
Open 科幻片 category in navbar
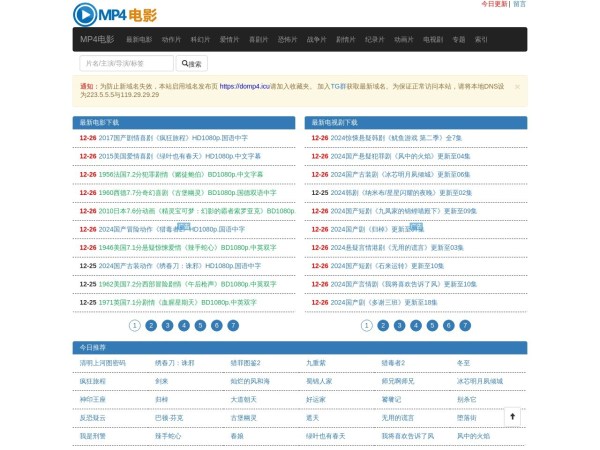pyautogui.click(x=200, y=40)
